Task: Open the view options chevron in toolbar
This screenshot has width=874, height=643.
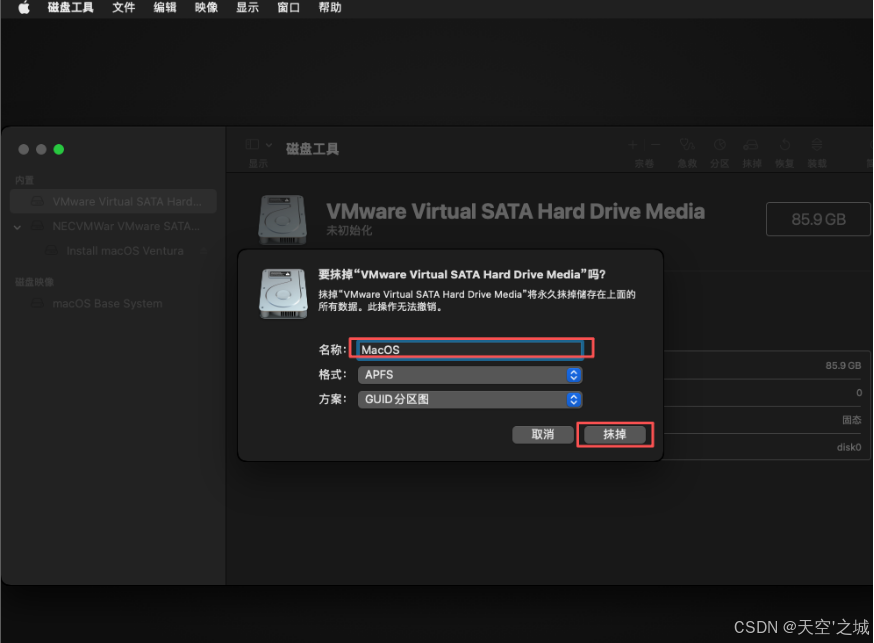Action: point(269,145)
